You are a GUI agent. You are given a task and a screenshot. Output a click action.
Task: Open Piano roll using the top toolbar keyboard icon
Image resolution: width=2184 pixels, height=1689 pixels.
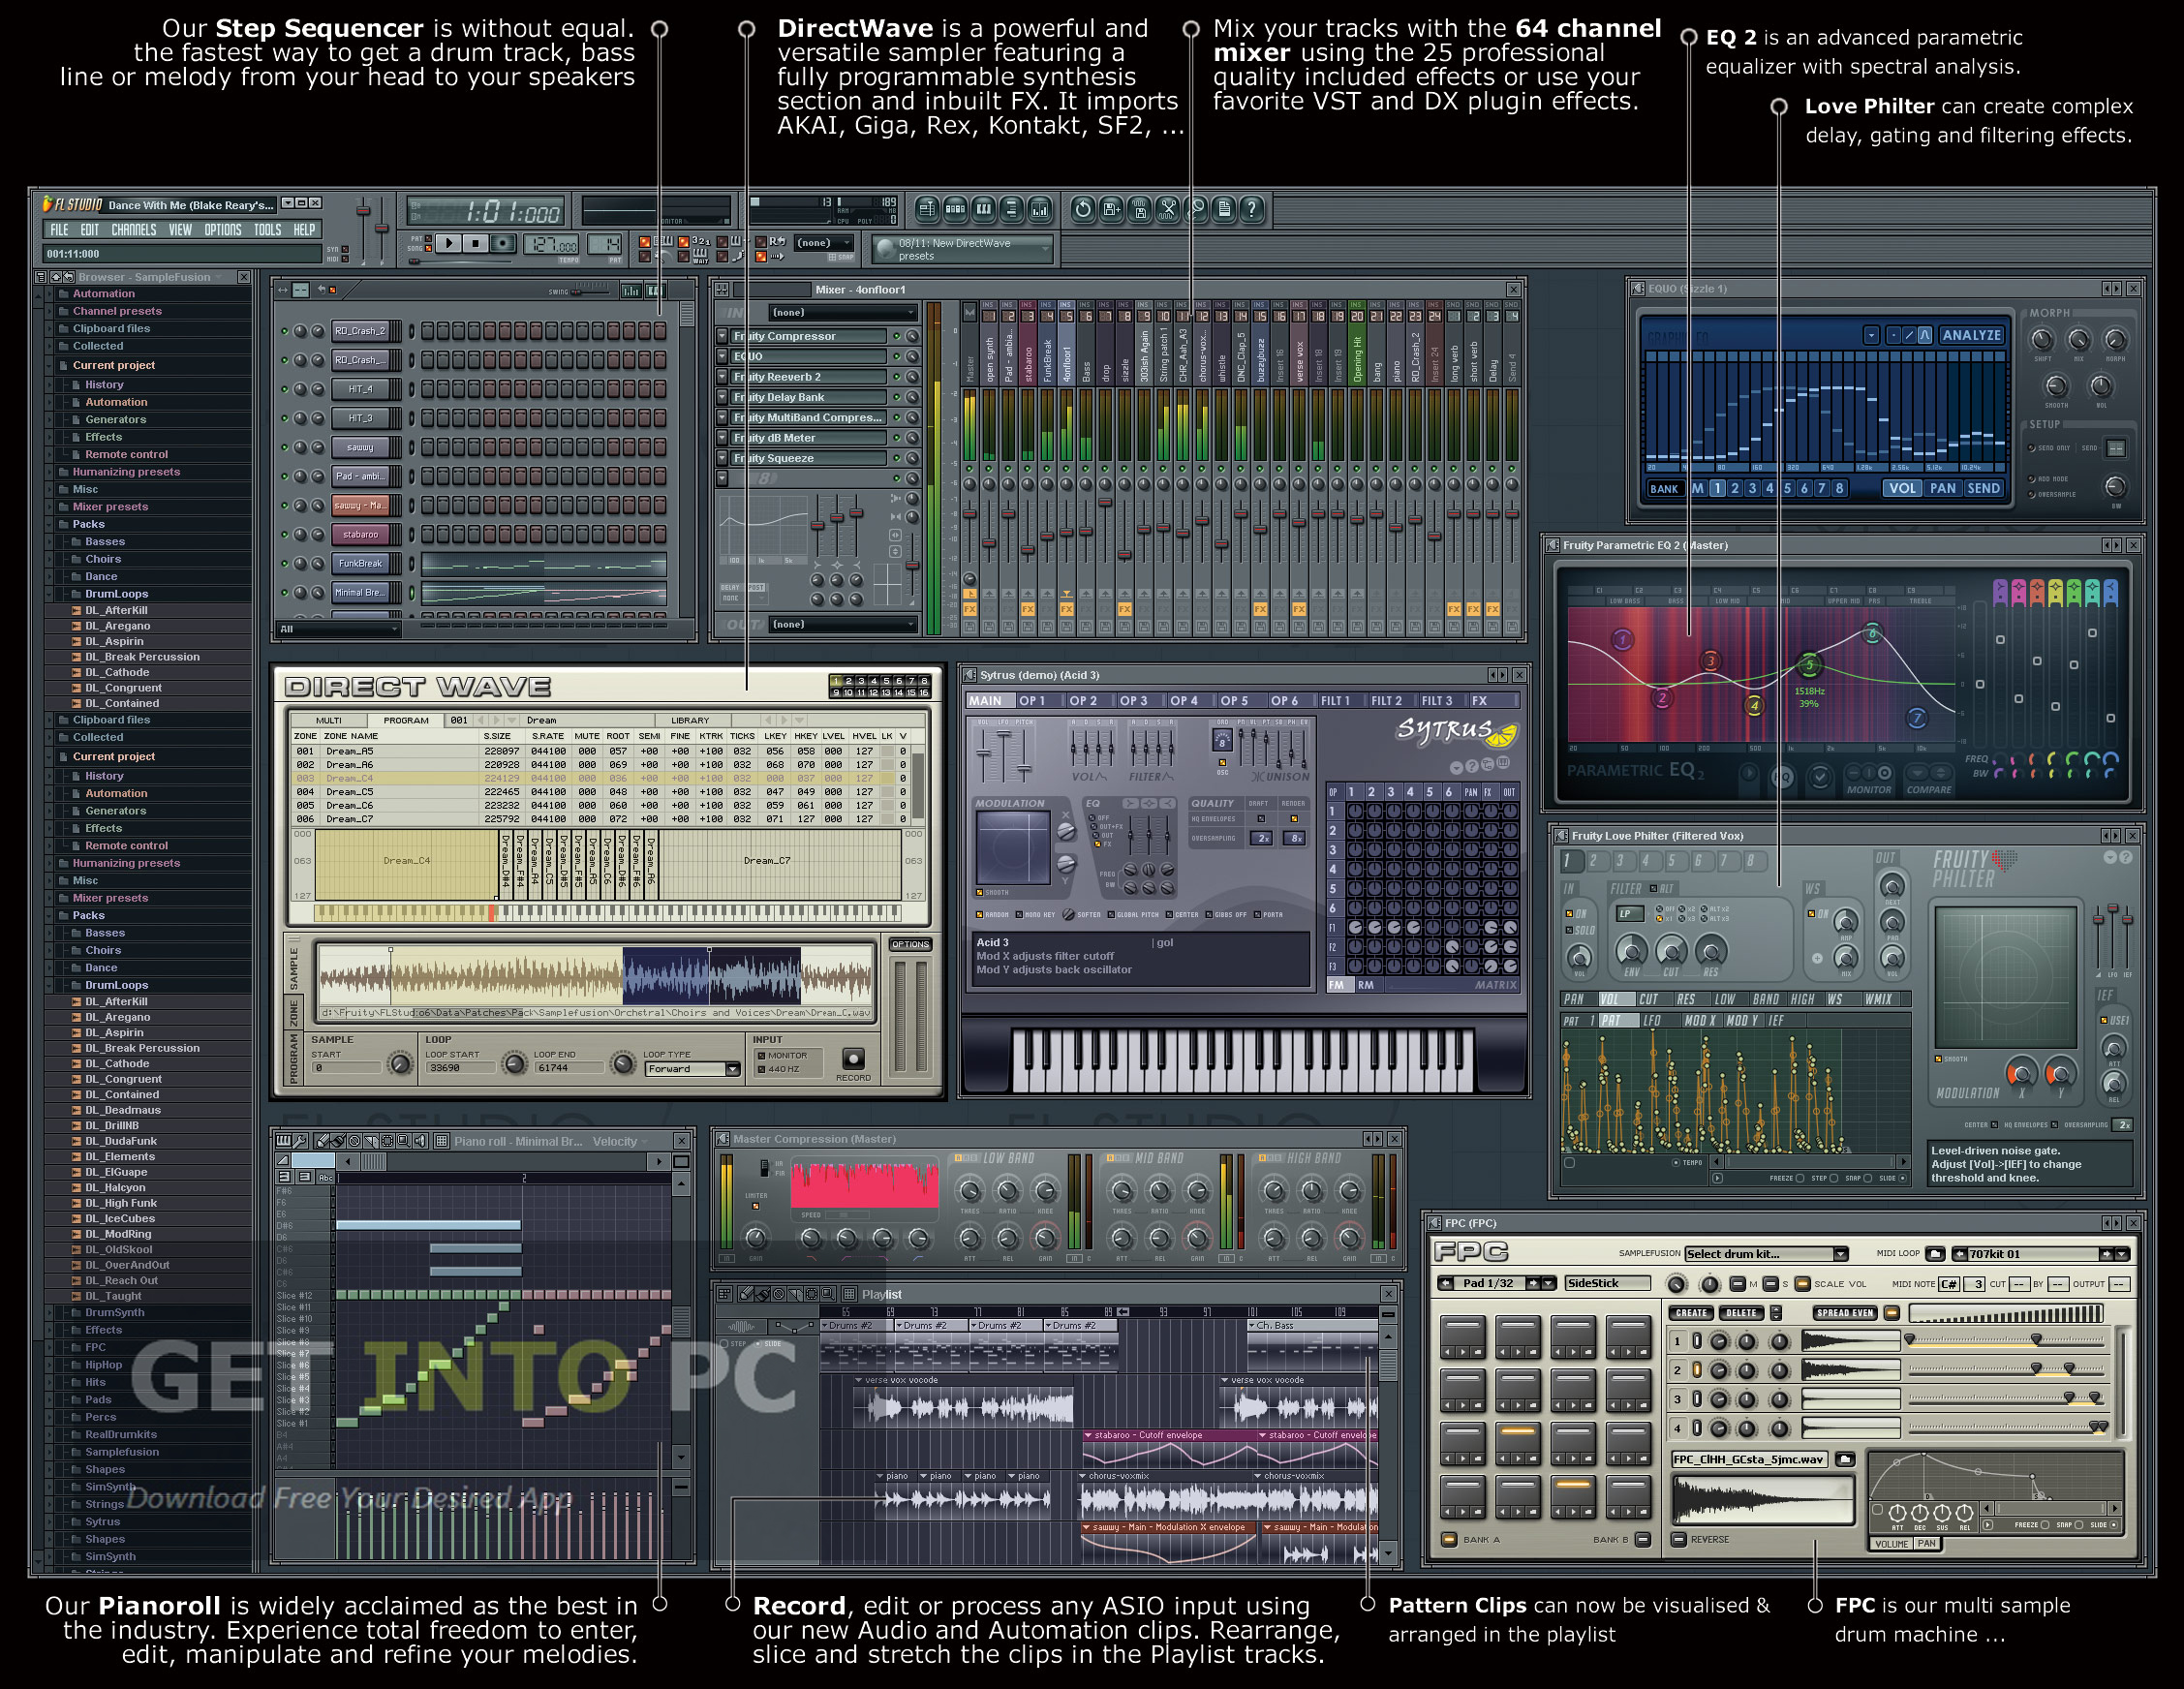984,209
